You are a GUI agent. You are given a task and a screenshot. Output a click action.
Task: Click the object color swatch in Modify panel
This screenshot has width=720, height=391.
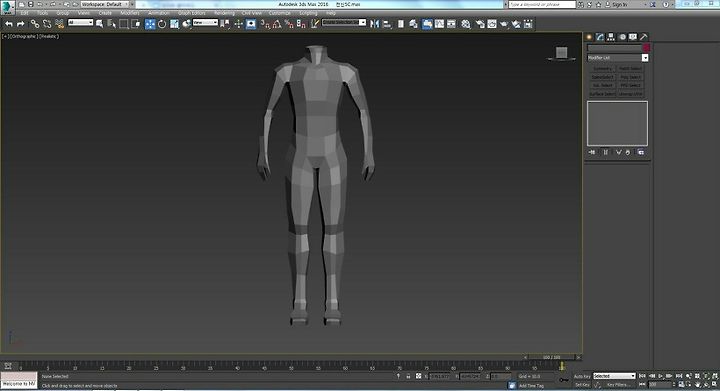click(647, 48)
